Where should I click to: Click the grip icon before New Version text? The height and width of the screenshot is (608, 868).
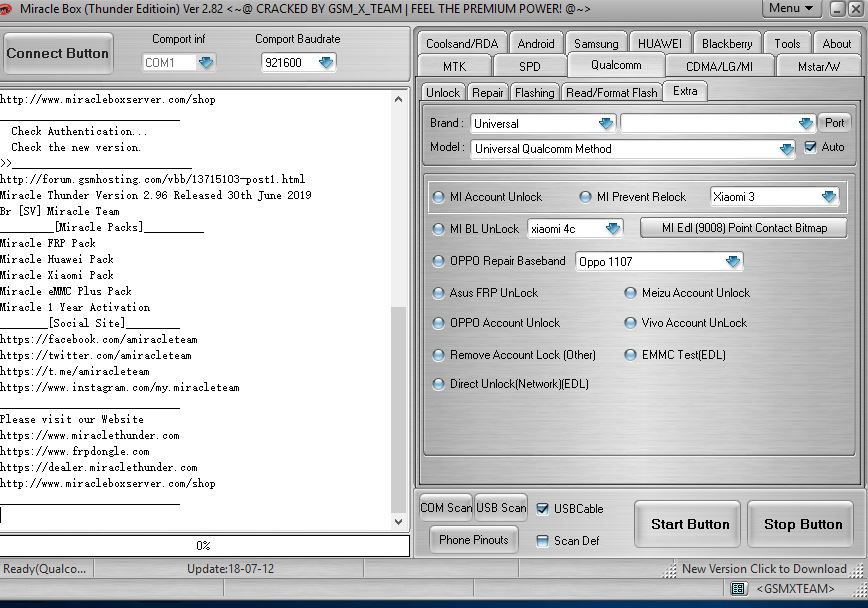pyautogui.click(x=670, y=569)
